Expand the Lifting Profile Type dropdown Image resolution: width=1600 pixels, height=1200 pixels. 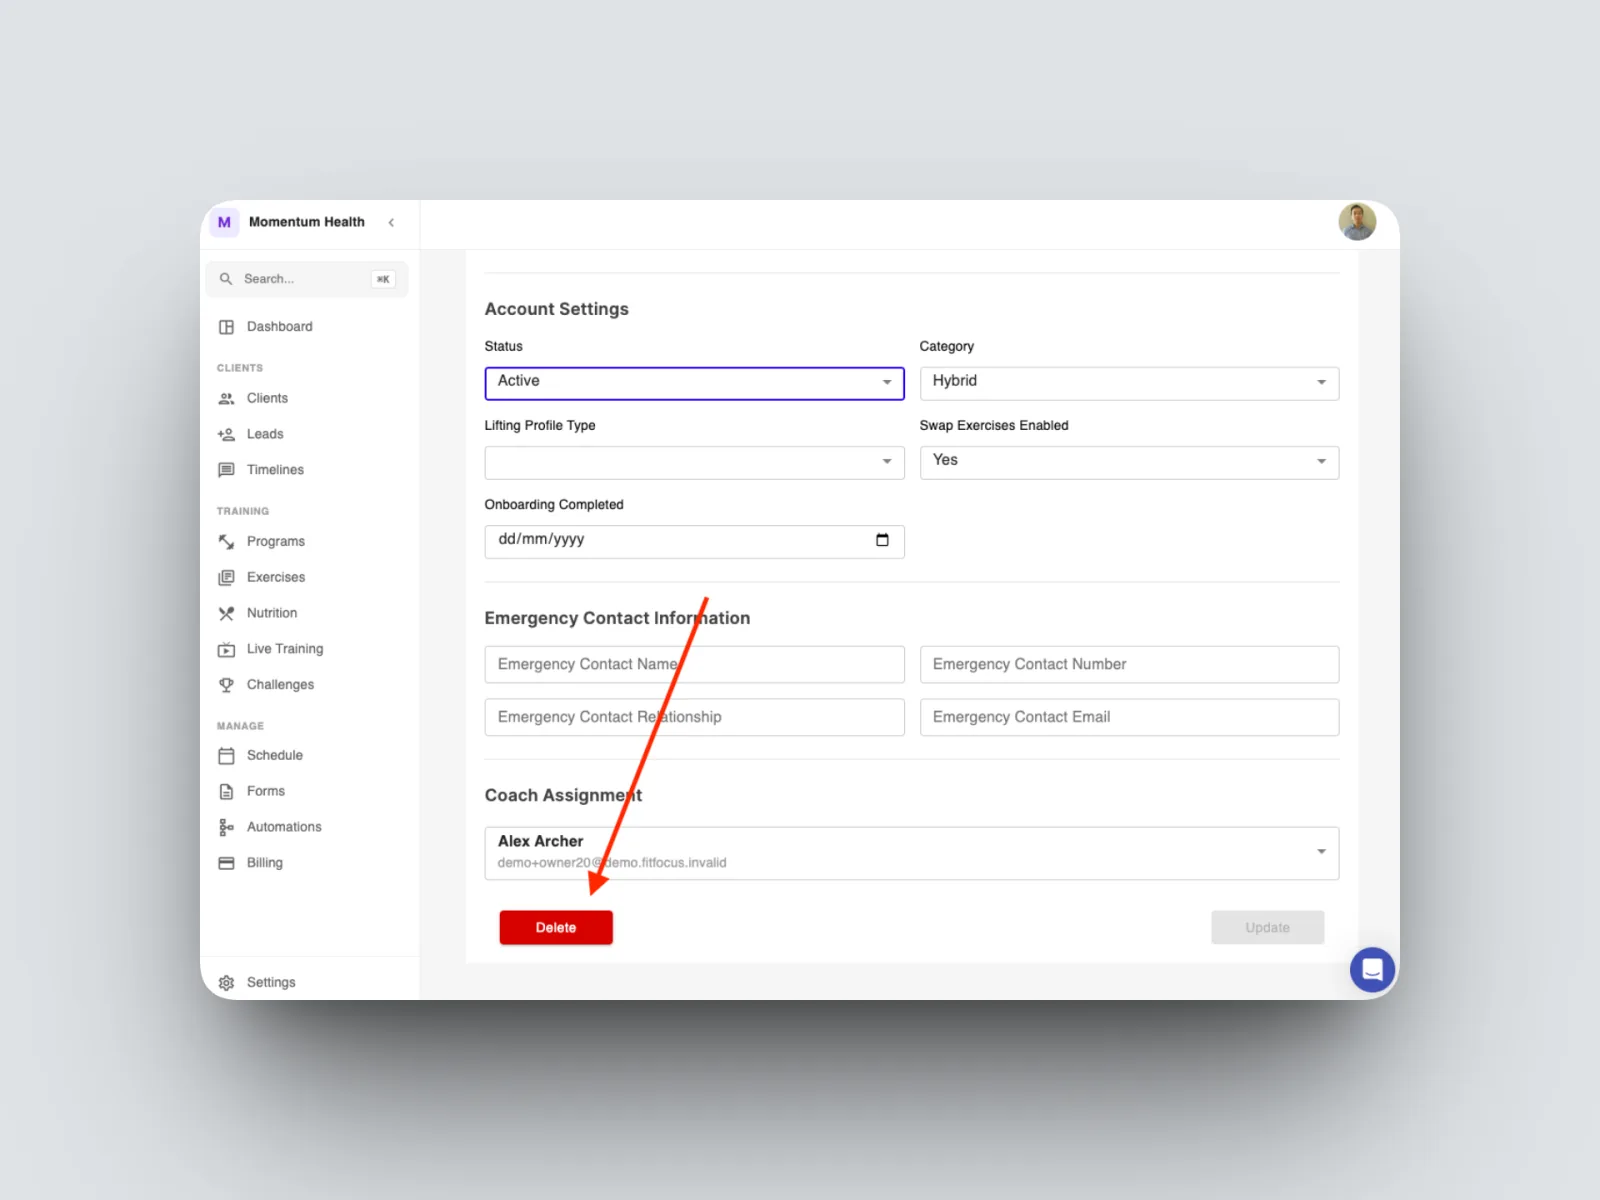(694, 462)
